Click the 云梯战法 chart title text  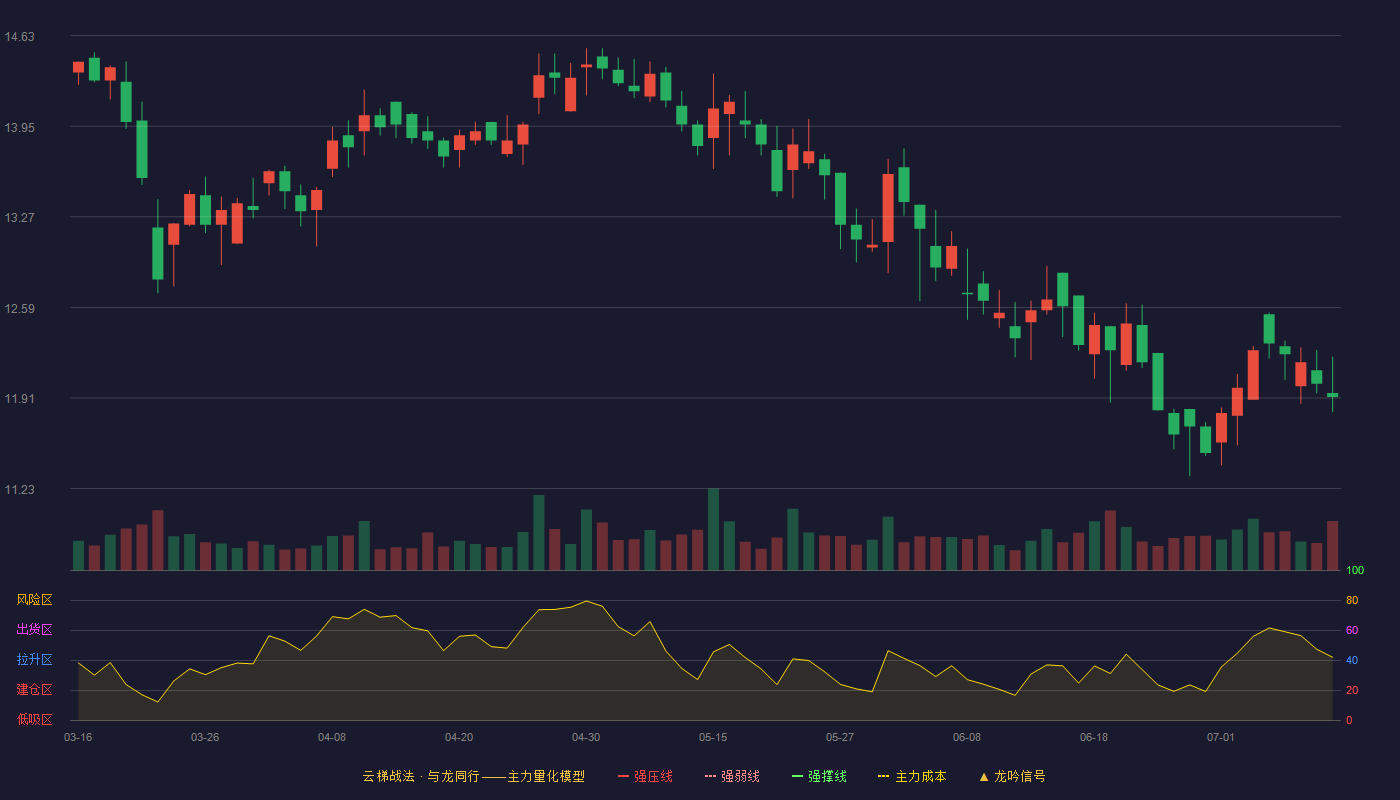point(388,776)
